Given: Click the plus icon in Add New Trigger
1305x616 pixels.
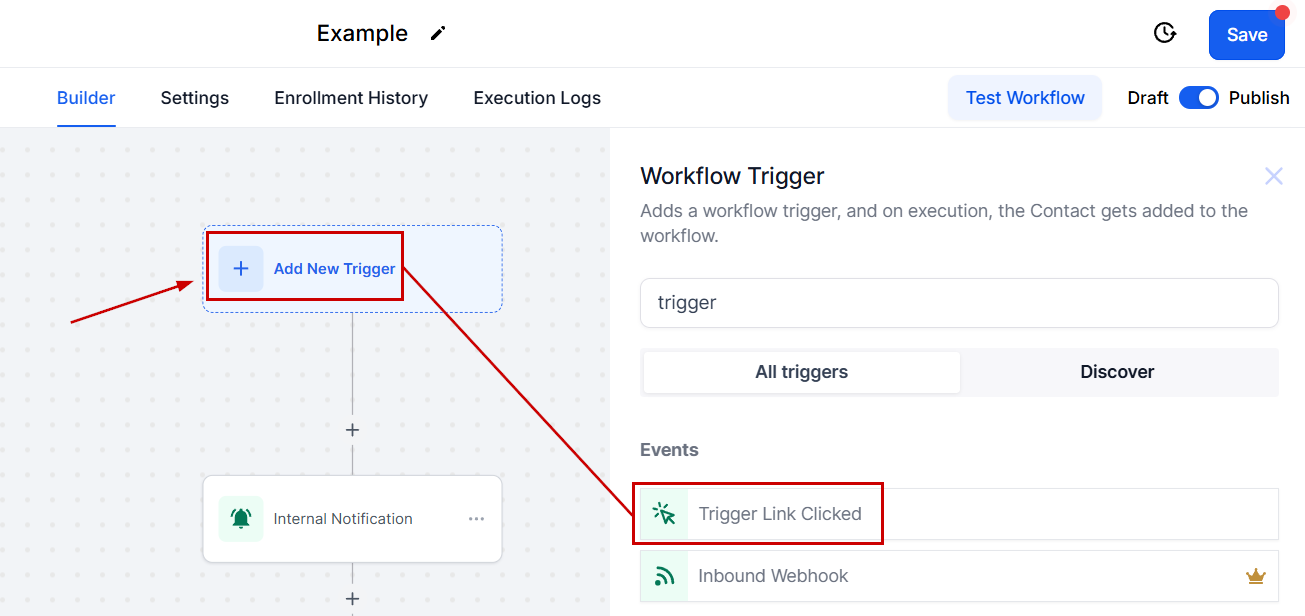Looking at the screenshot, I should coord(241,269).
